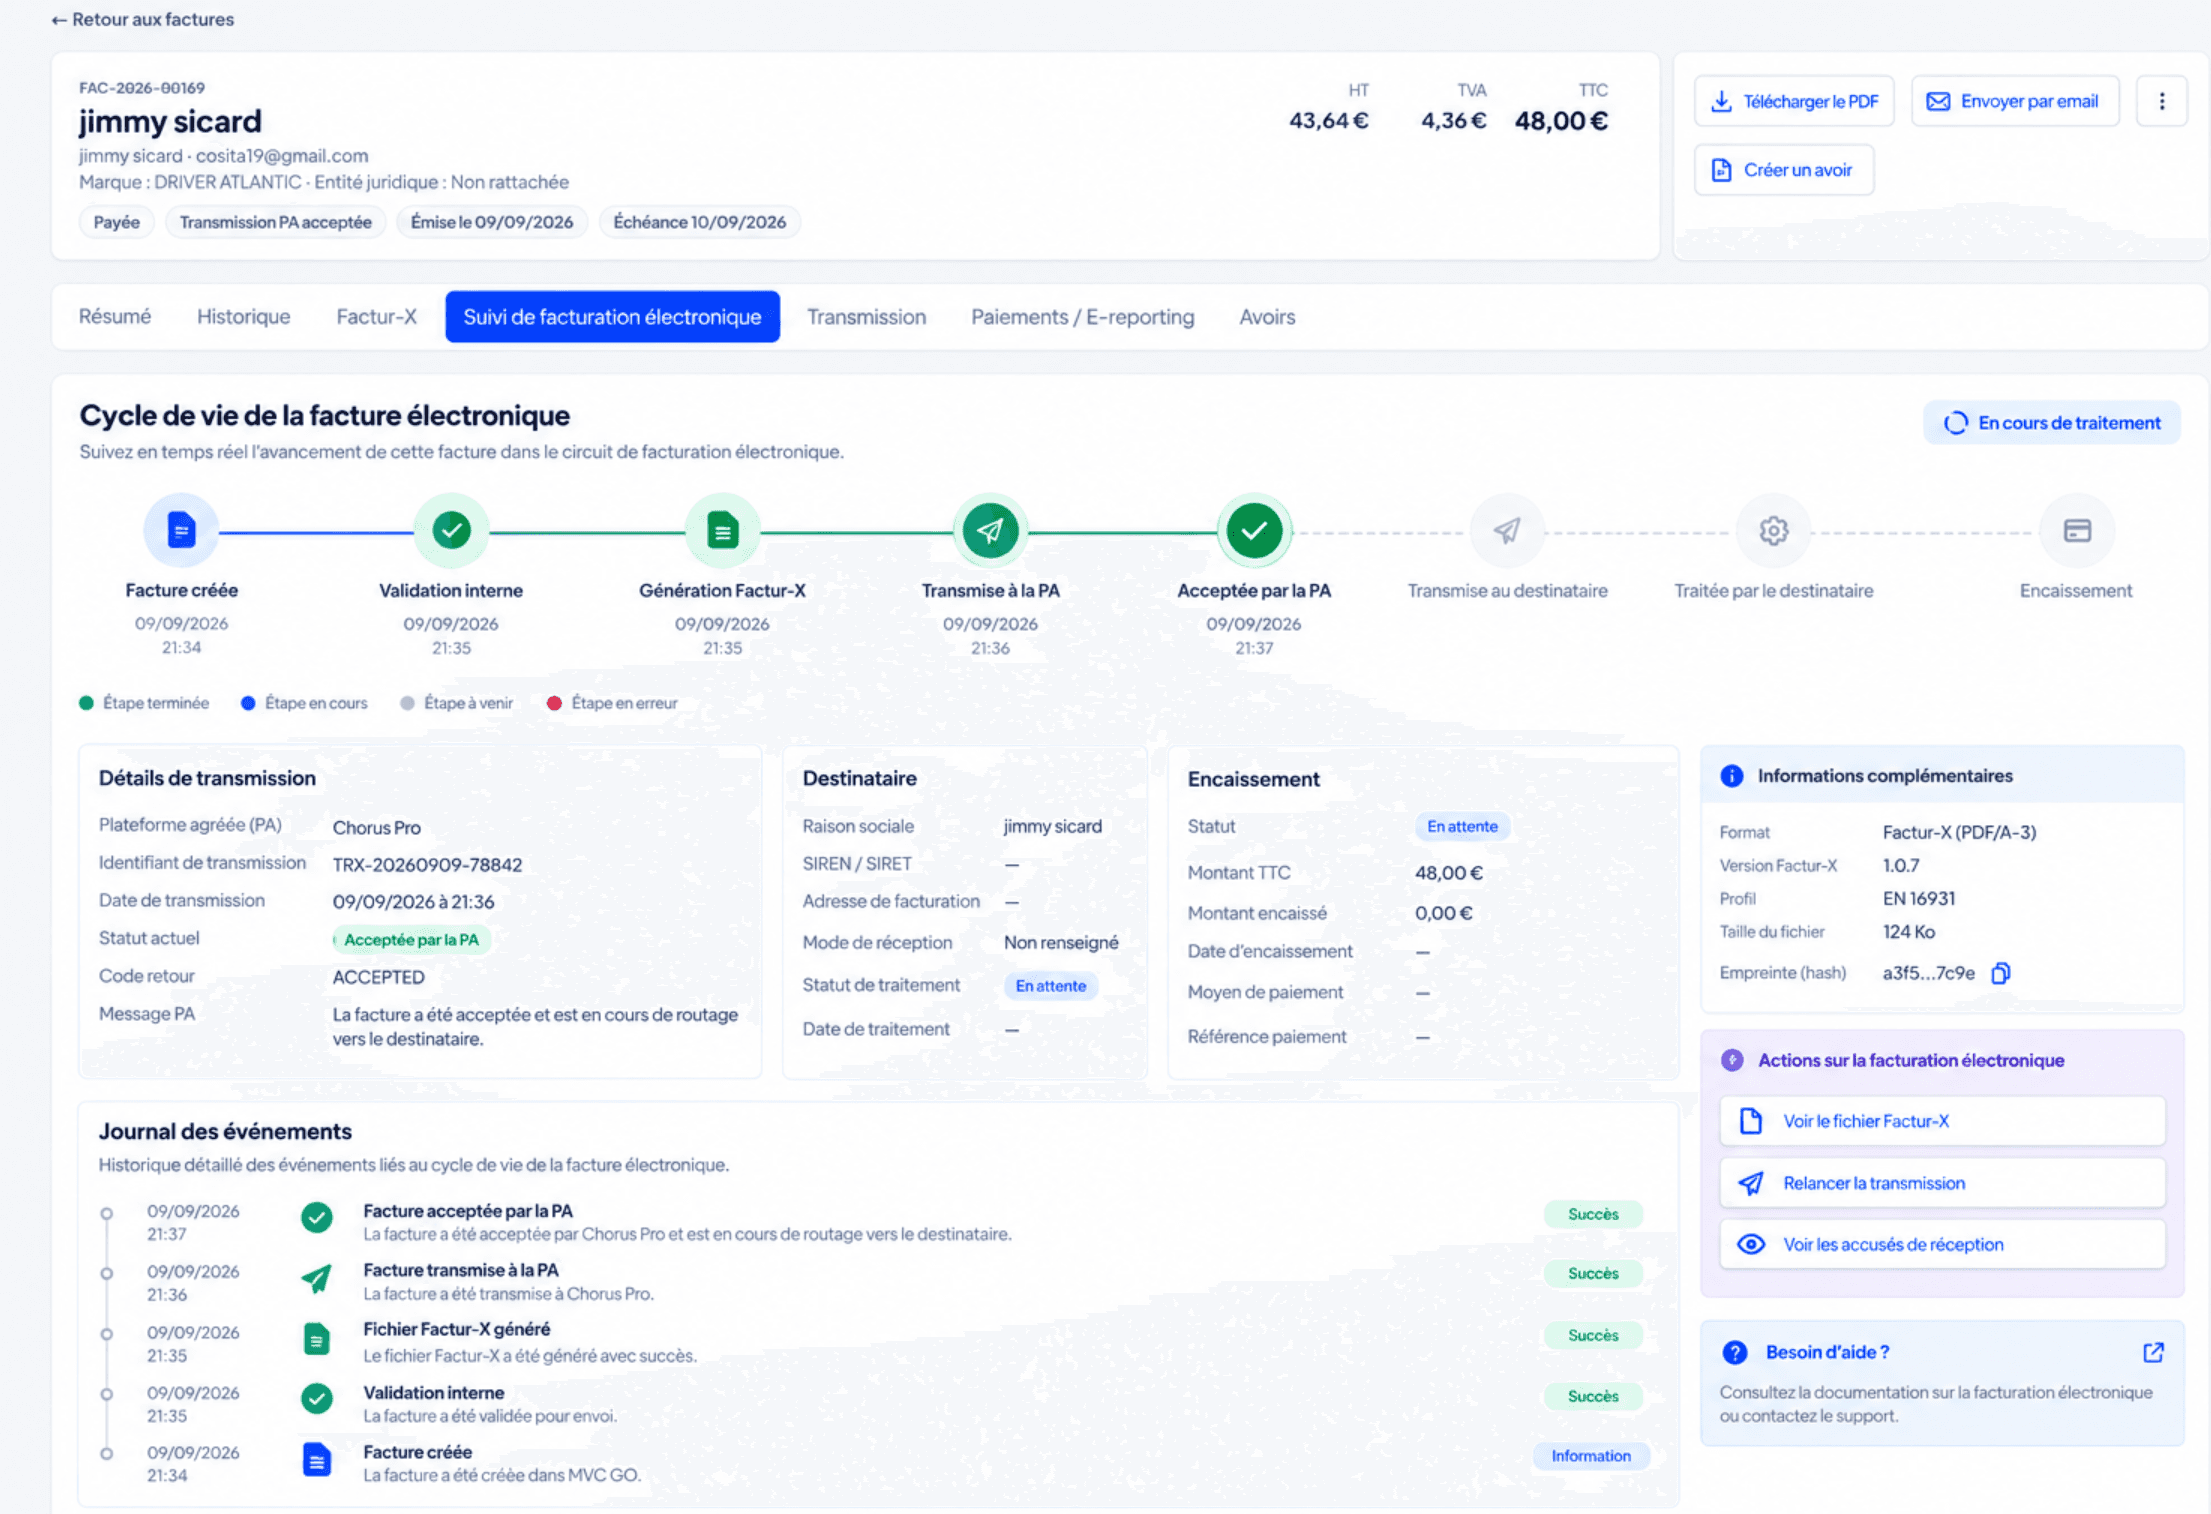Image resolution: width=2211 pixels, height=1514 pixels.
Task: Click Succès badge on Fichier Factur-X généré
Action: pyautogui.click(x=1593, y=1335)
